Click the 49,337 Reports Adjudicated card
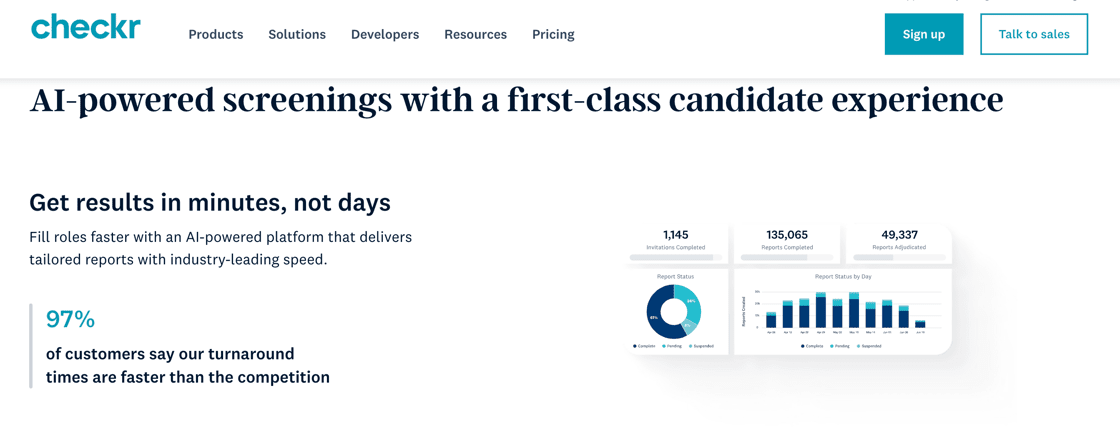Viewport: 1120px width, 428px height. [899, 241]
